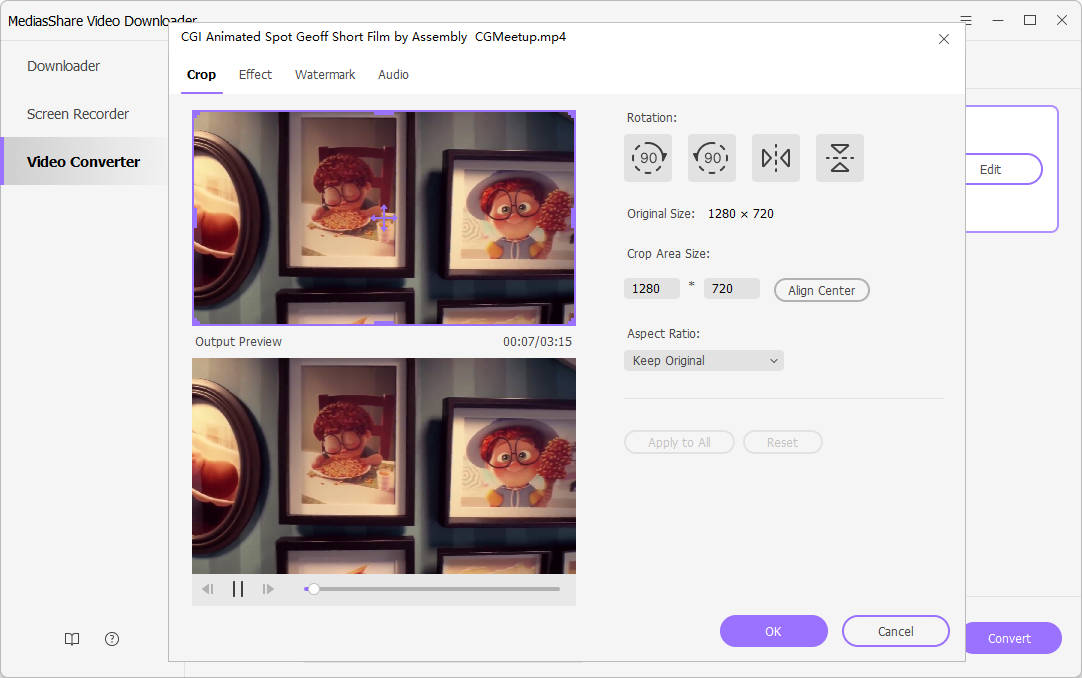The image size is (1082, 678).
Task: Open help via the question mark icon
Action: [111, 638]
